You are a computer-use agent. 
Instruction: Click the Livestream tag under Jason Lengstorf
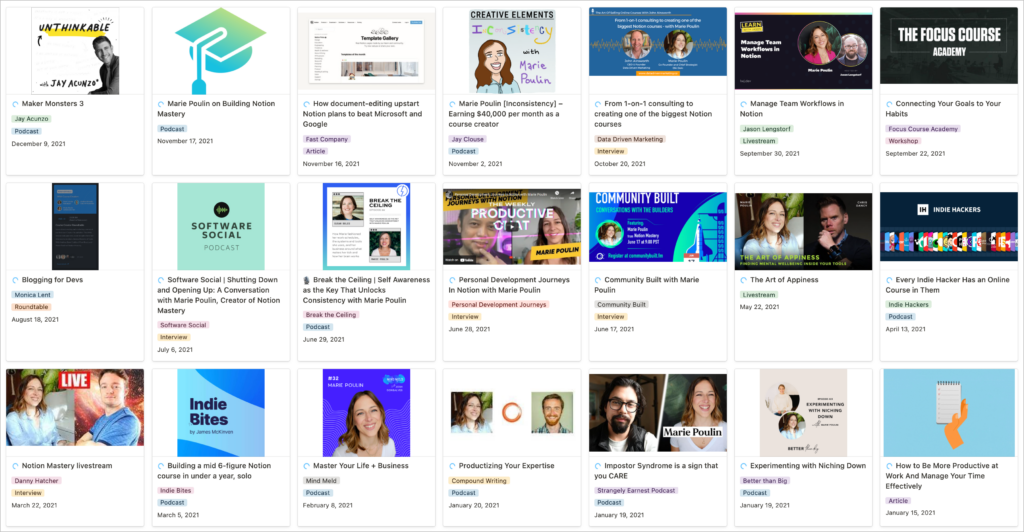[x=759, y=141]
